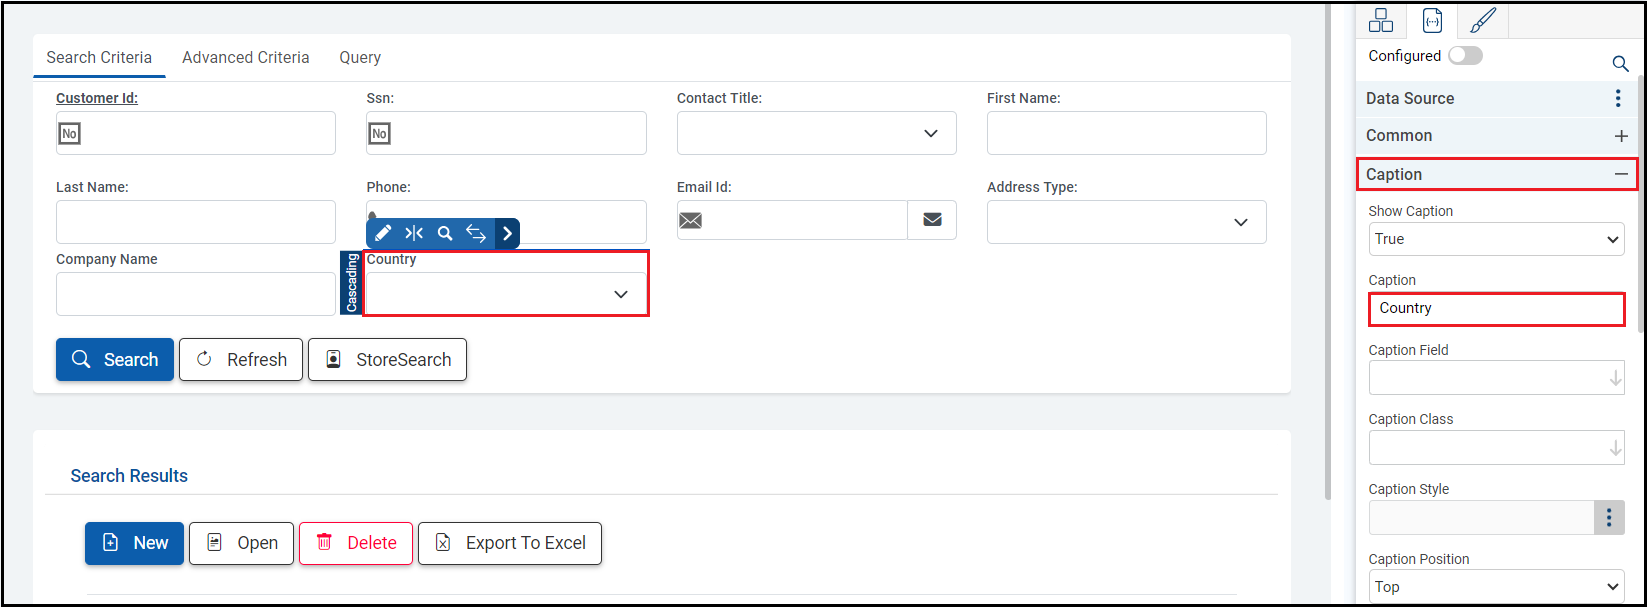Click the pencil edit icon in floating toolbar
Screen dimensions: 1647x607
[383, 233]
